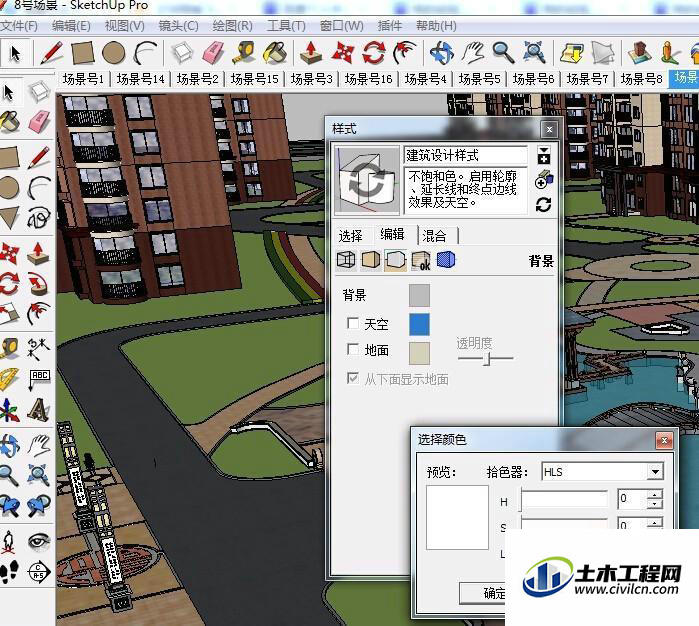This screenshot has height=626, width=699.
Task: Switch to 混合 tab in Styles dialog
Action: point(434,235)
